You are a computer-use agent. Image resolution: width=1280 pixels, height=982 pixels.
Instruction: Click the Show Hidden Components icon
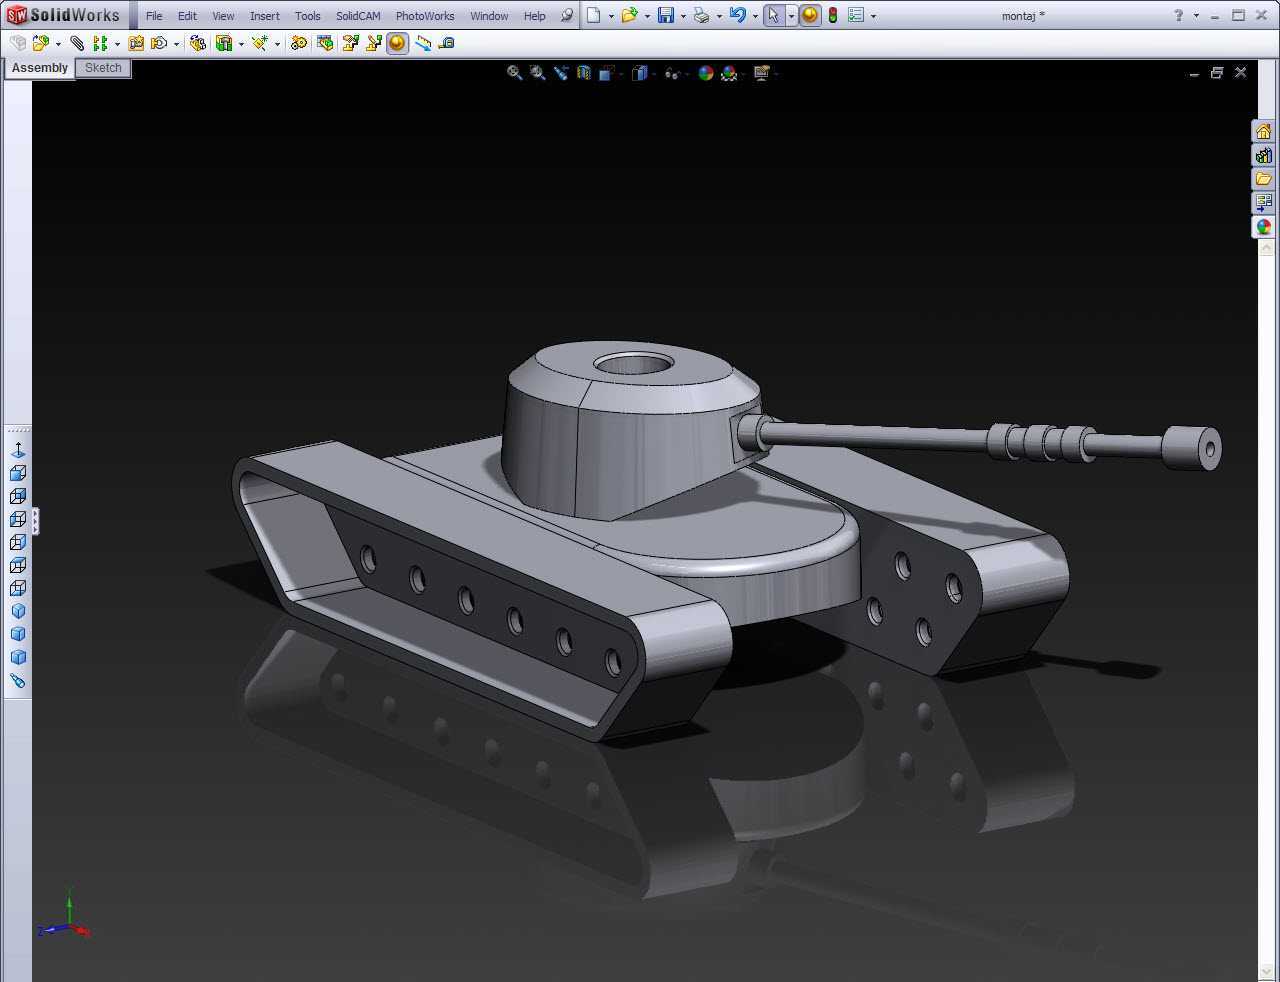198,43
